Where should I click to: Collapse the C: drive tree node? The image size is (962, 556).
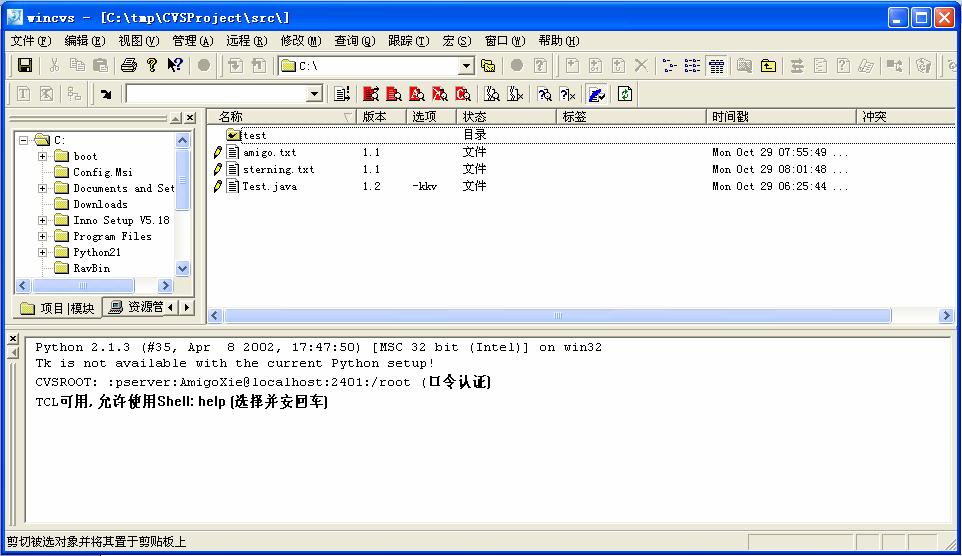(x=23, y=140)
